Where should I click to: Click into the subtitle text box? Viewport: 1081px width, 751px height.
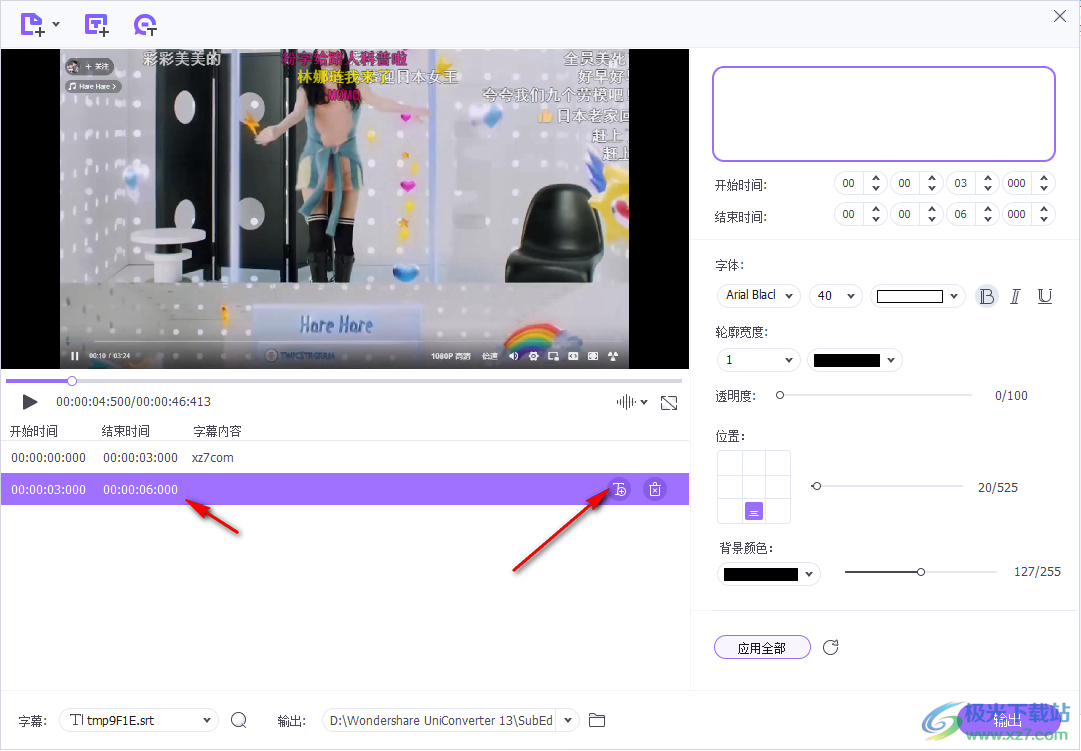pos(884,114)
